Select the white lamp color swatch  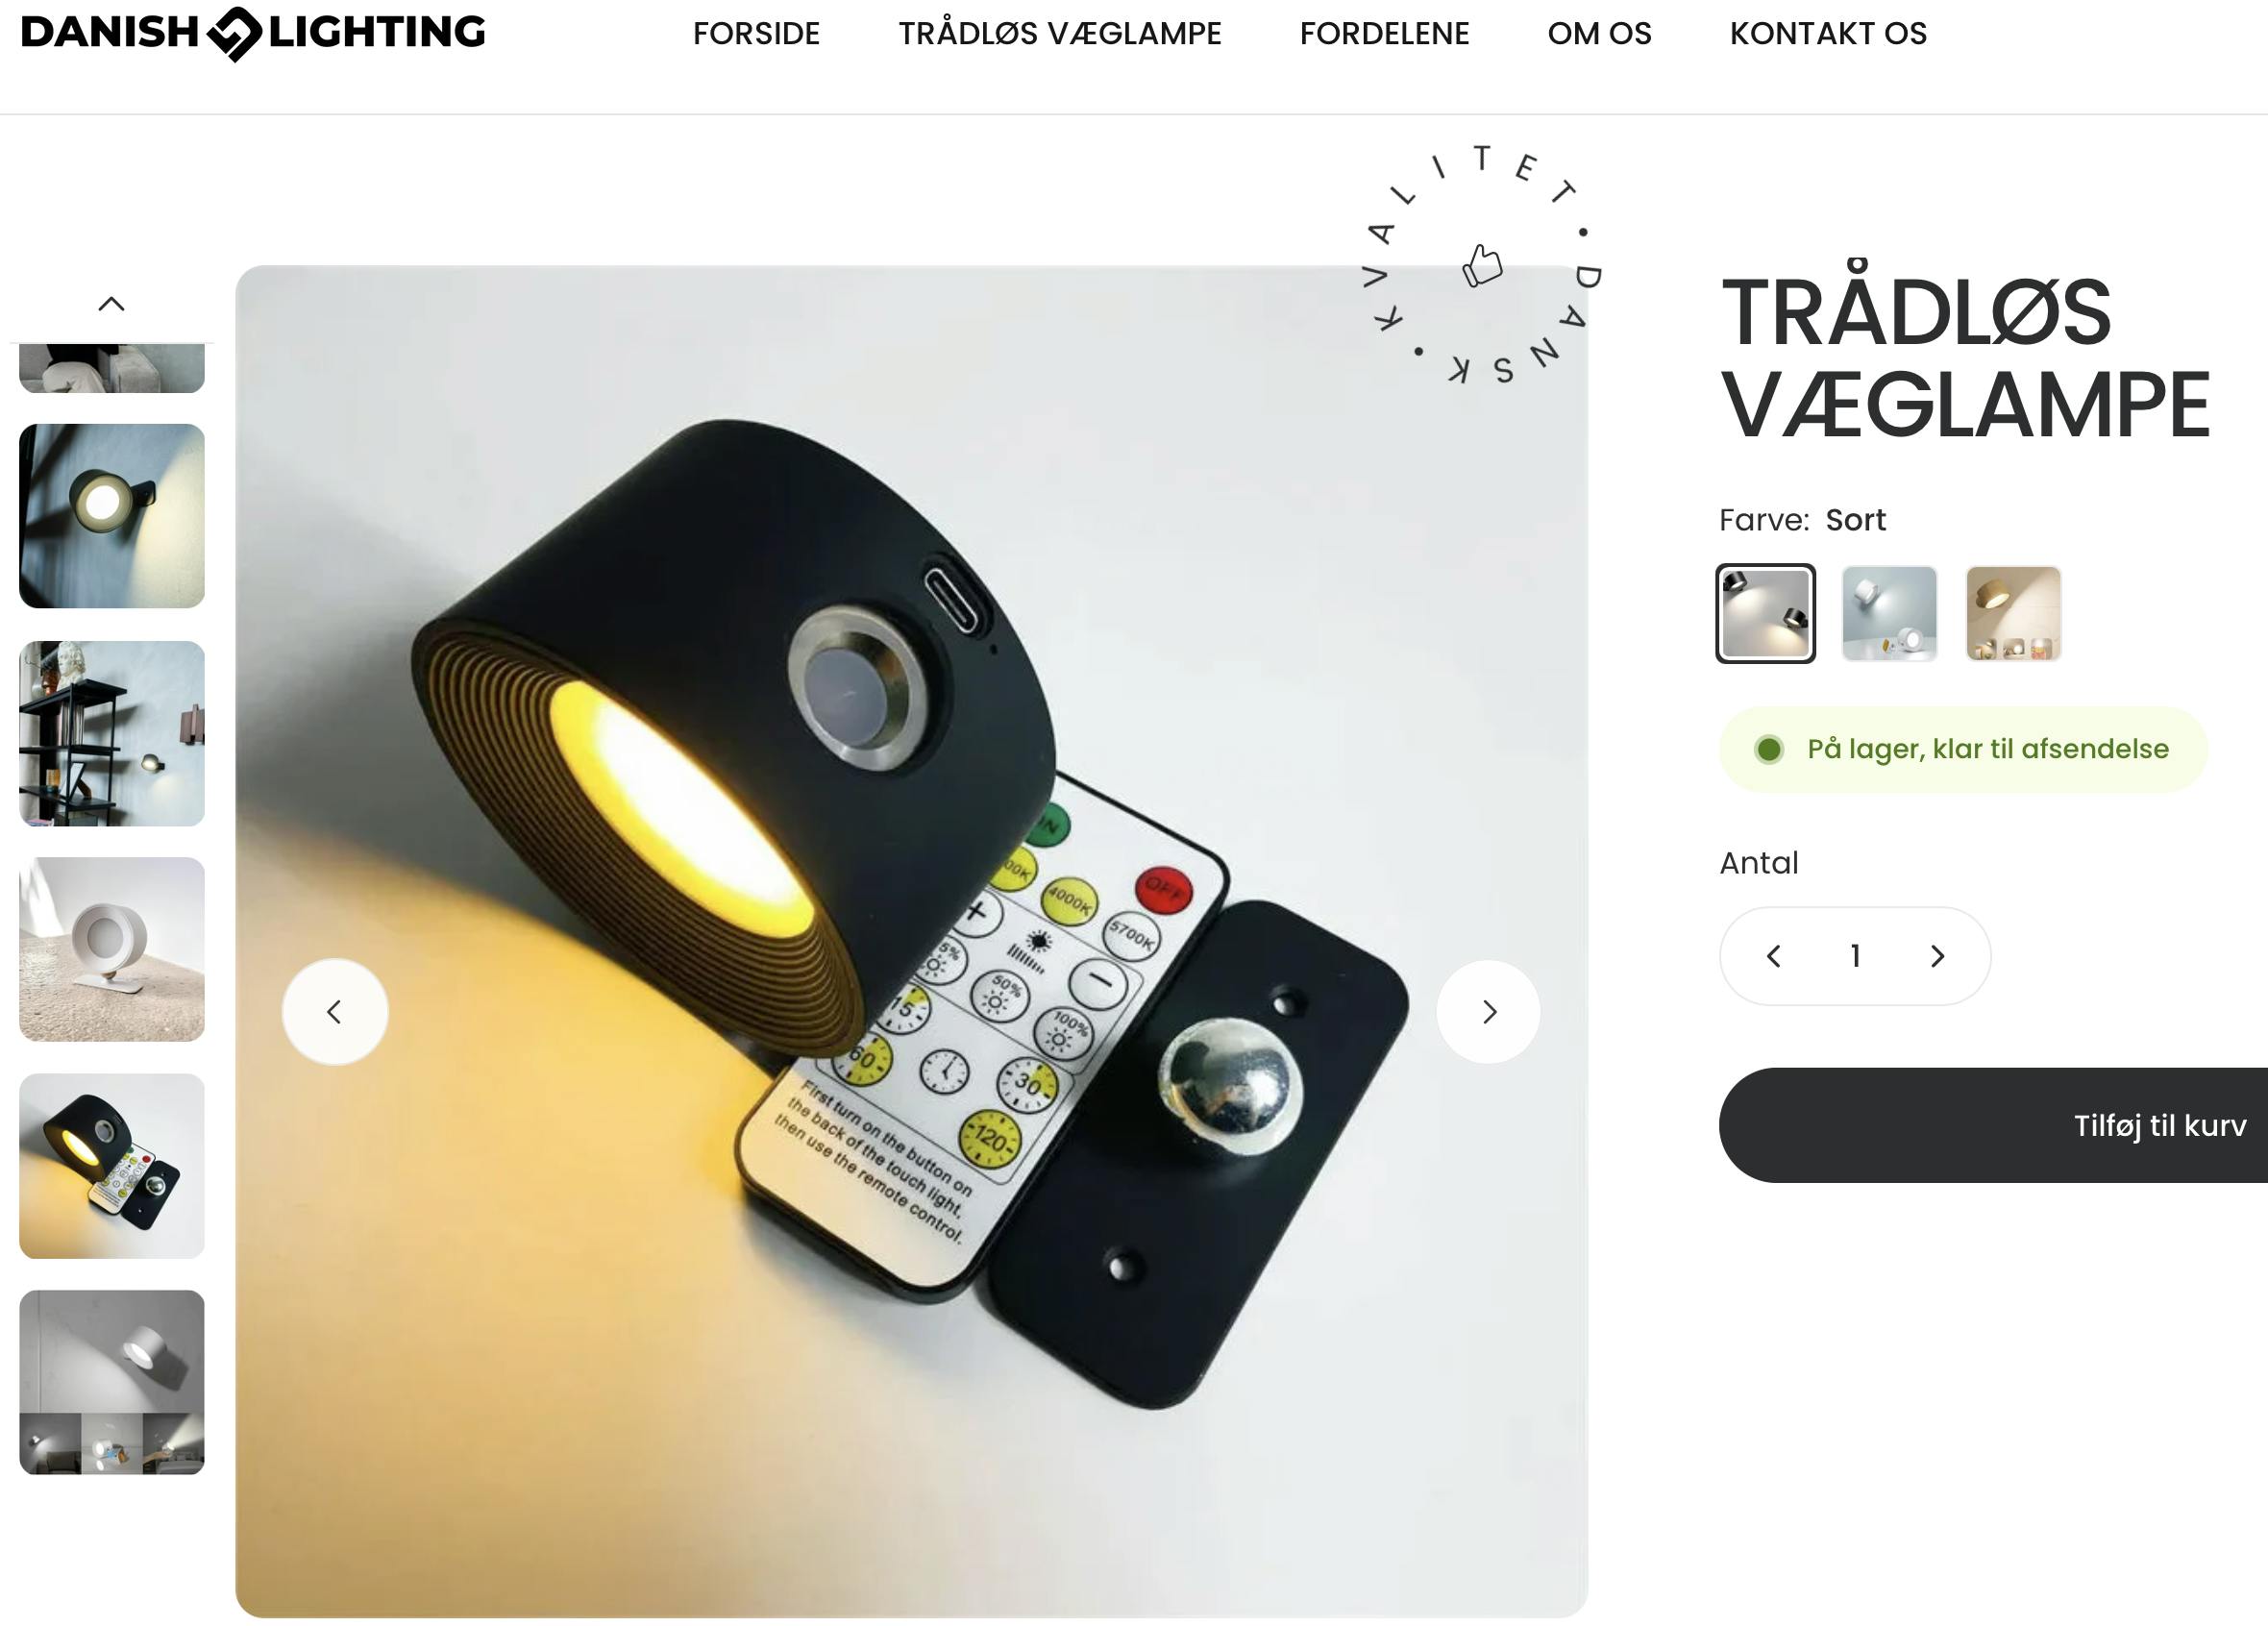[x=1890, y=613]
